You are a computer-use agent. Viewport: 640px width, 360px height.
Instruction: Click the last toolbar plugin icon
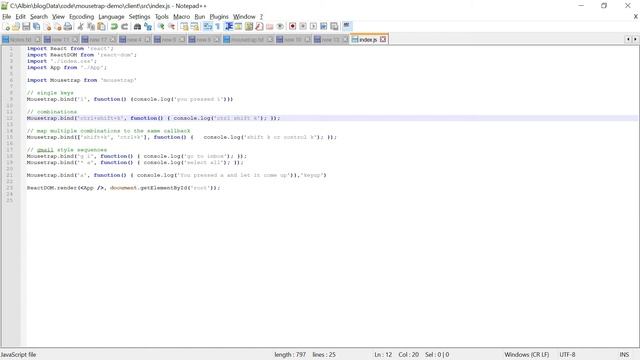347,27
